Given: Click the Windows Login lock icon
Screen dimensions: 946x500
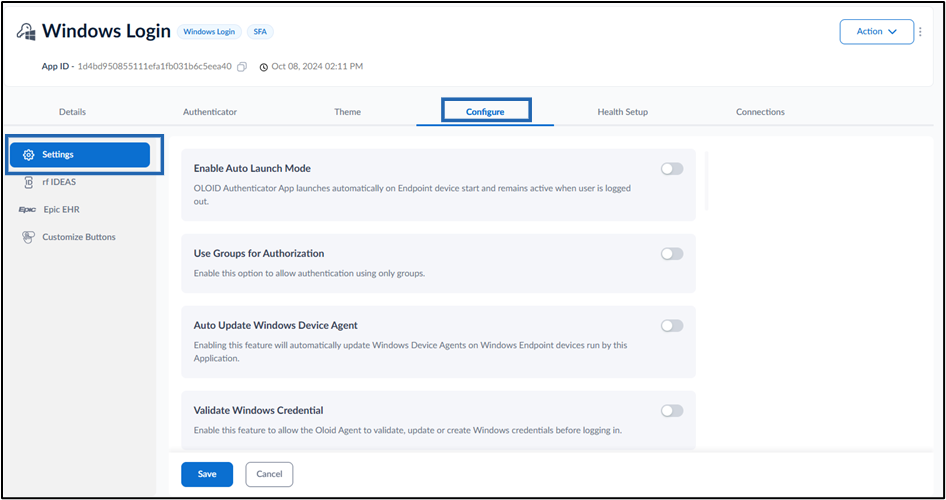Looking at the screenshot, I should [x=26, y=32].
